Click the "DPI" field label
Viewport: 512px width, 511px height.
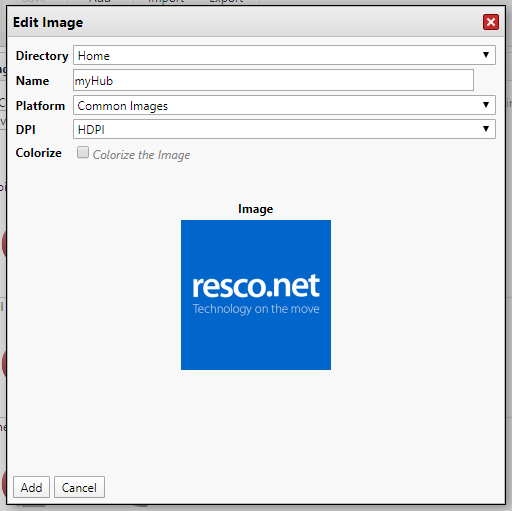[26, 129]
